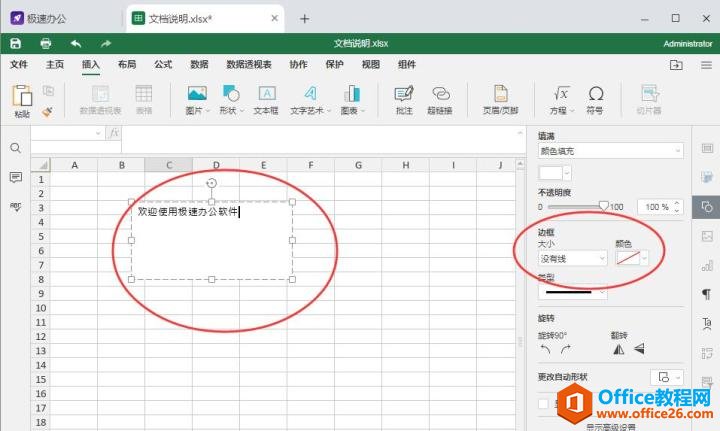Select column header G
Image resolution: width=720 pixels, height=431 pixels.
tap(358, 165)
